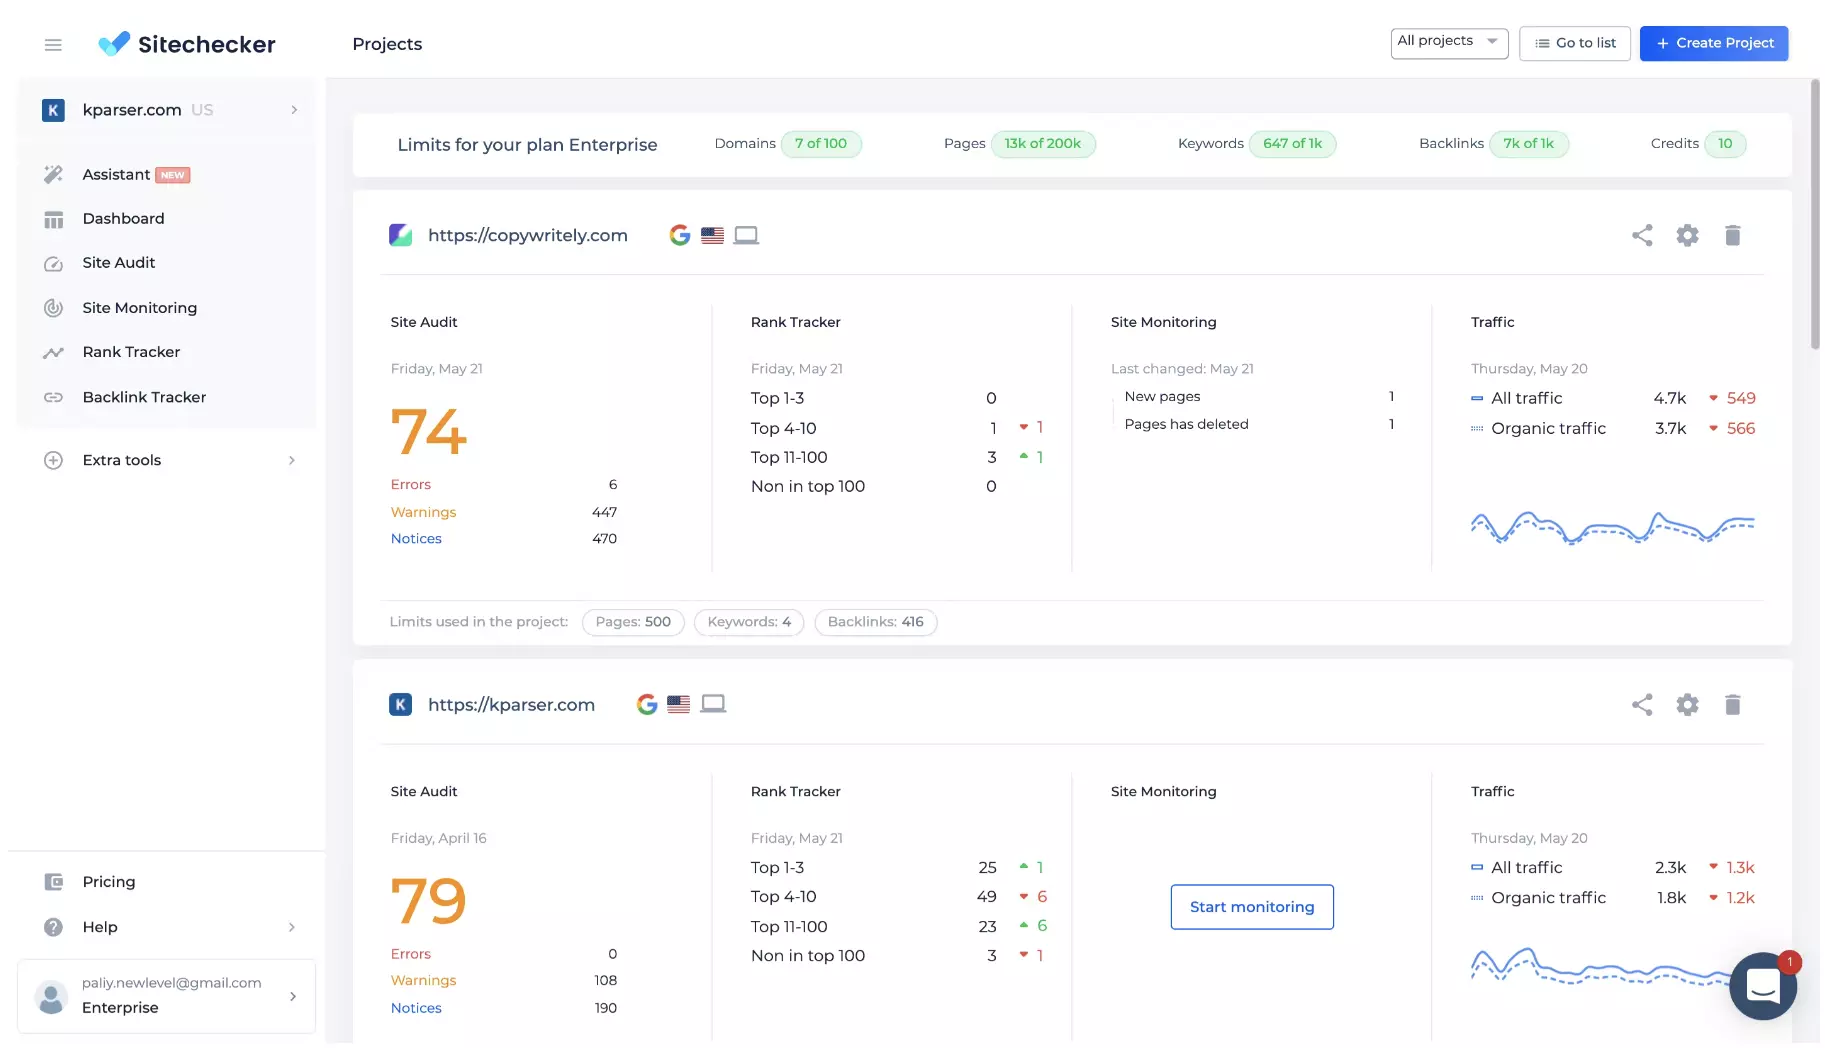Go to Site Audit in sidebar
The image size is (1825, 1048).
tap(119, 263)
